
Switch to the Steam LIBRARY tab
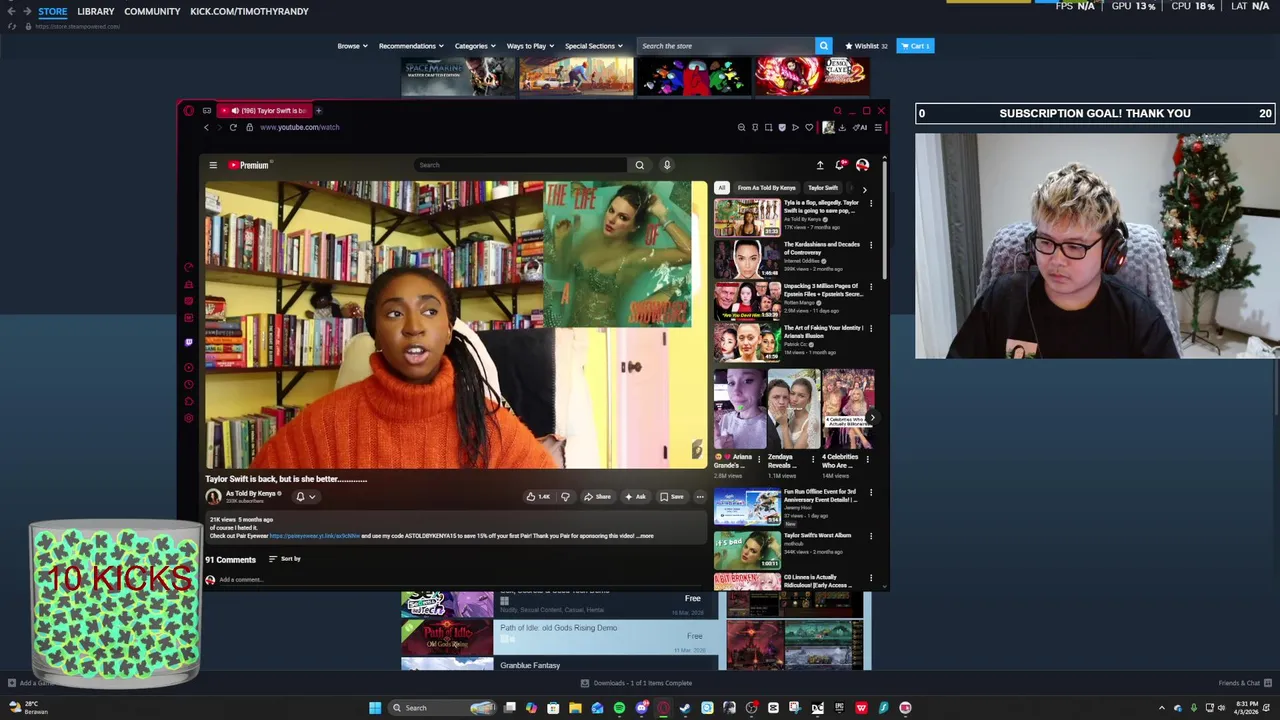(96, 11)
